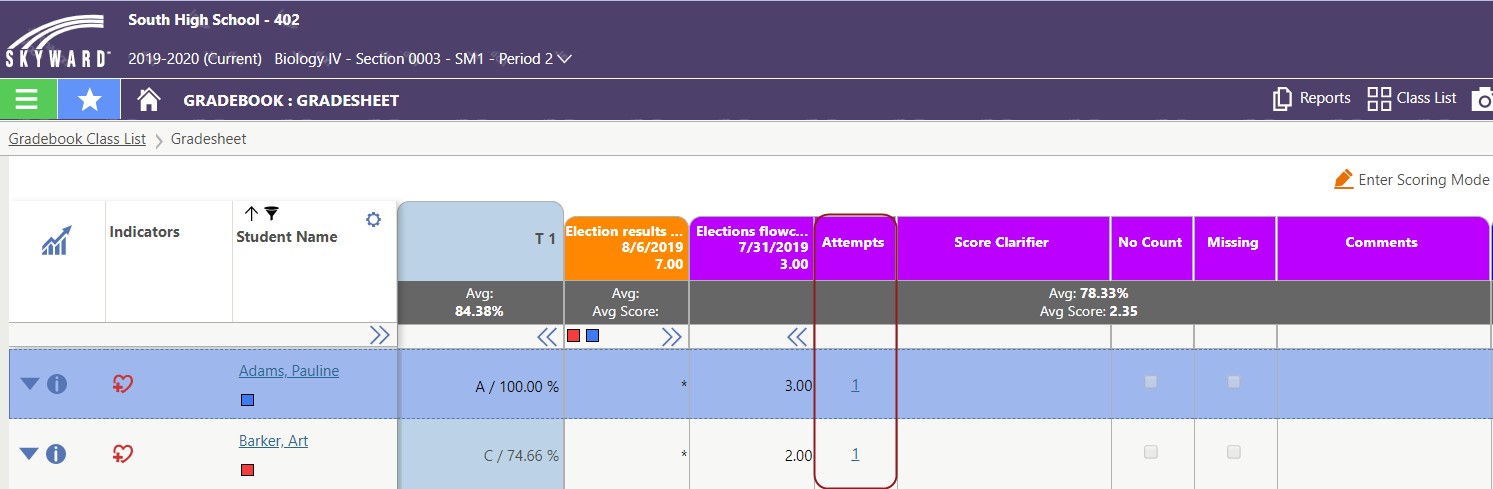Viewport: 1493px width, 489px height.
Task: Expand row options arrow for Pauline Adams
Action: (29, 384)
